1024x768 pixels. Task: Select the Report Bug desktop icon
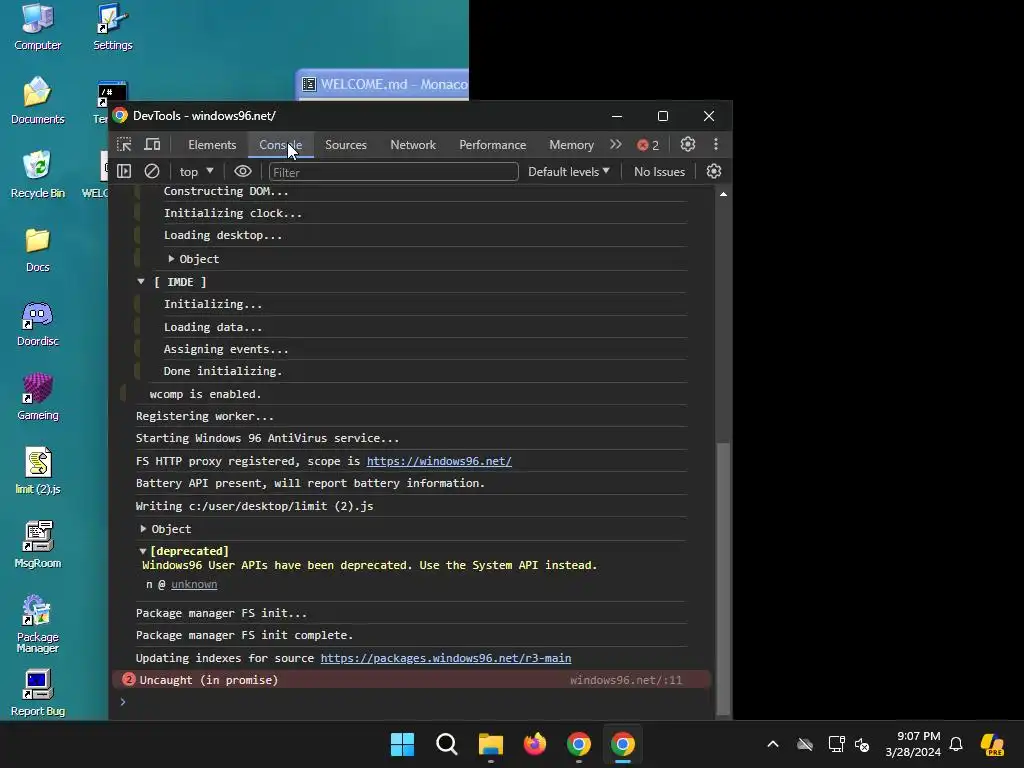tap(37, 693)
